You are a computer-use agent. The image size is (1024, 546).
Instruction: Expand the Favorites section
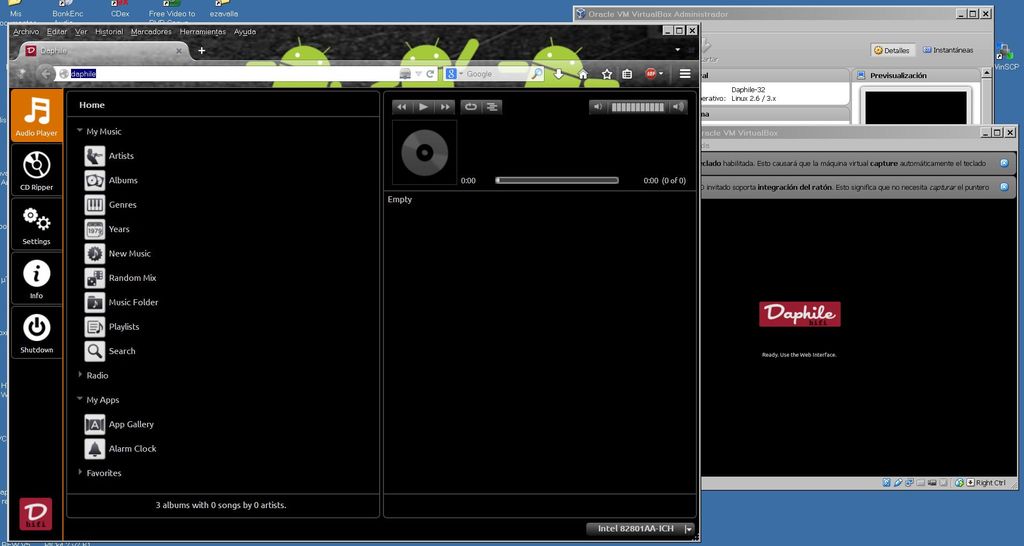coord(80,472)
